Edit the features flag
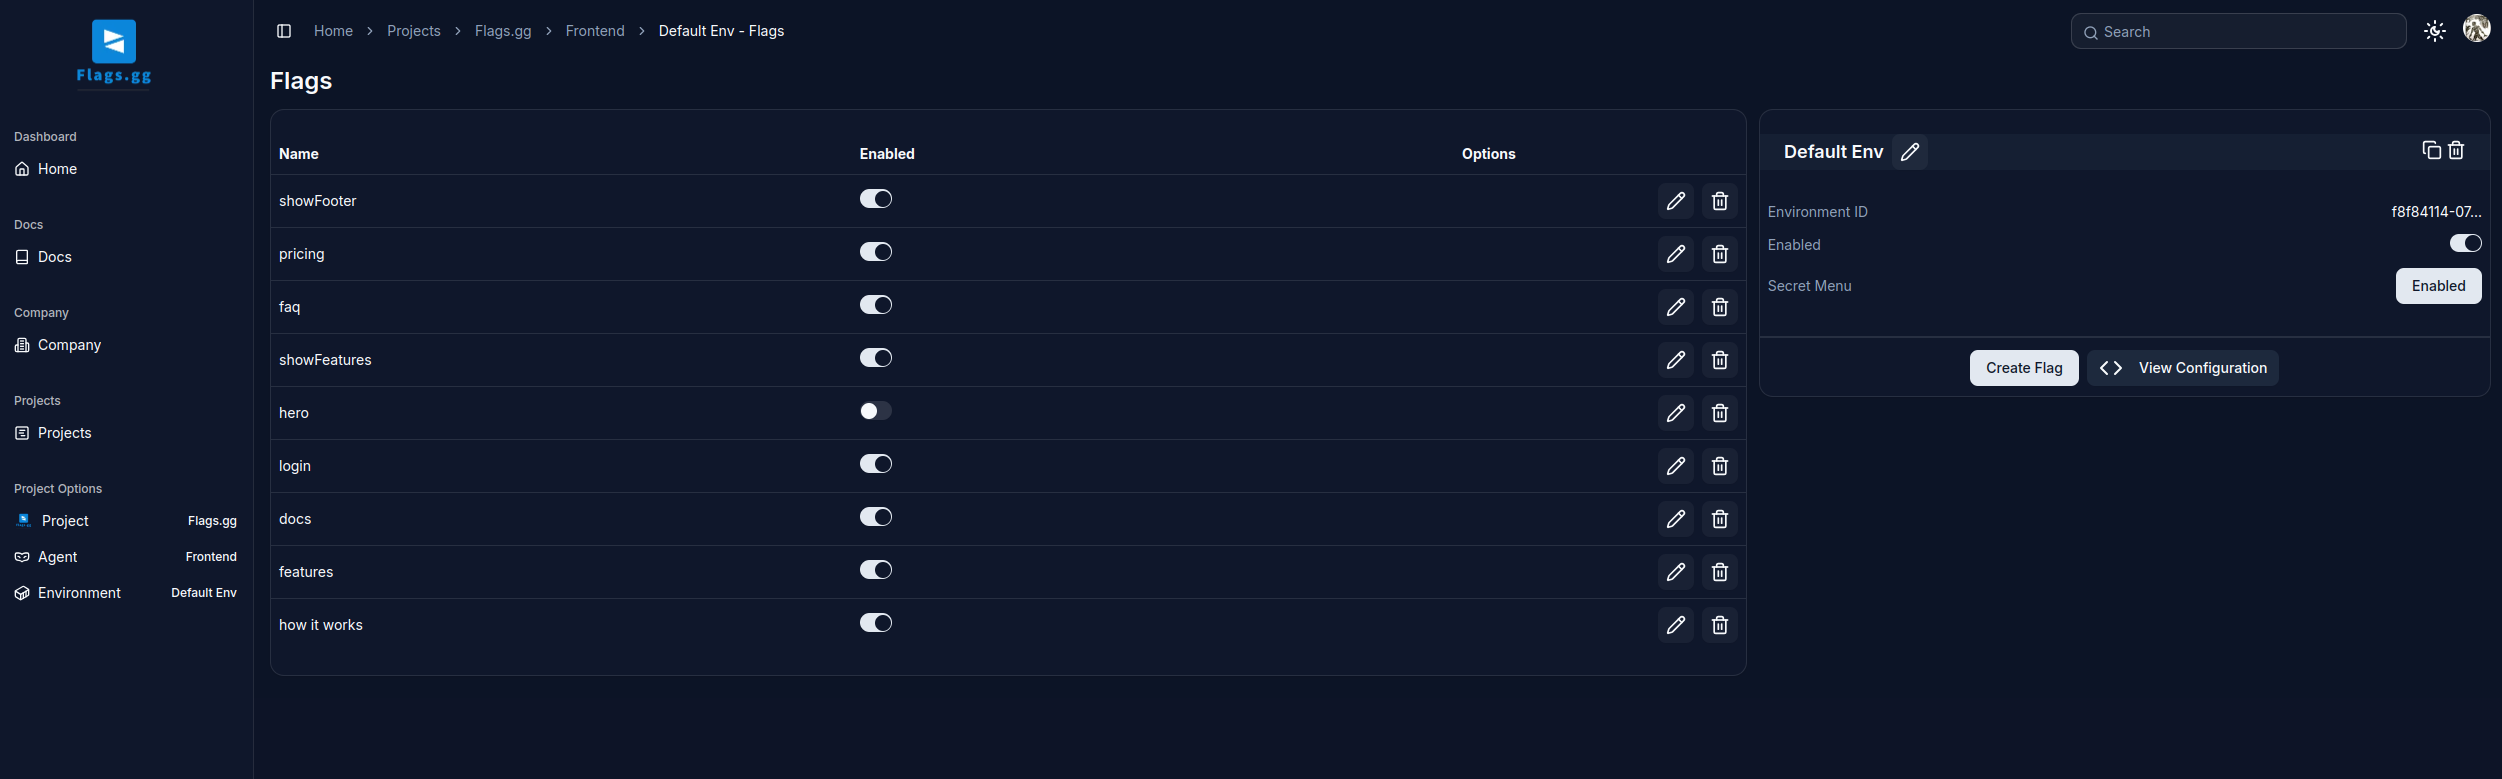Screen dimensions: 2502x779 pyautogui.click(x=1676, y=572)
